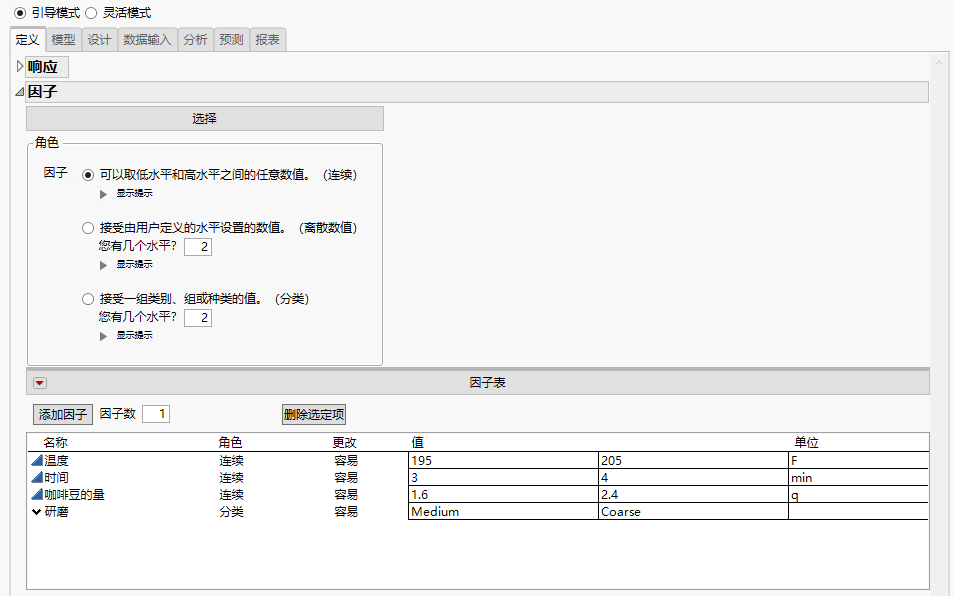This screenshot has height=596, width=954.
Task: Select the 分类 factor role option
Action: (88, 299)
